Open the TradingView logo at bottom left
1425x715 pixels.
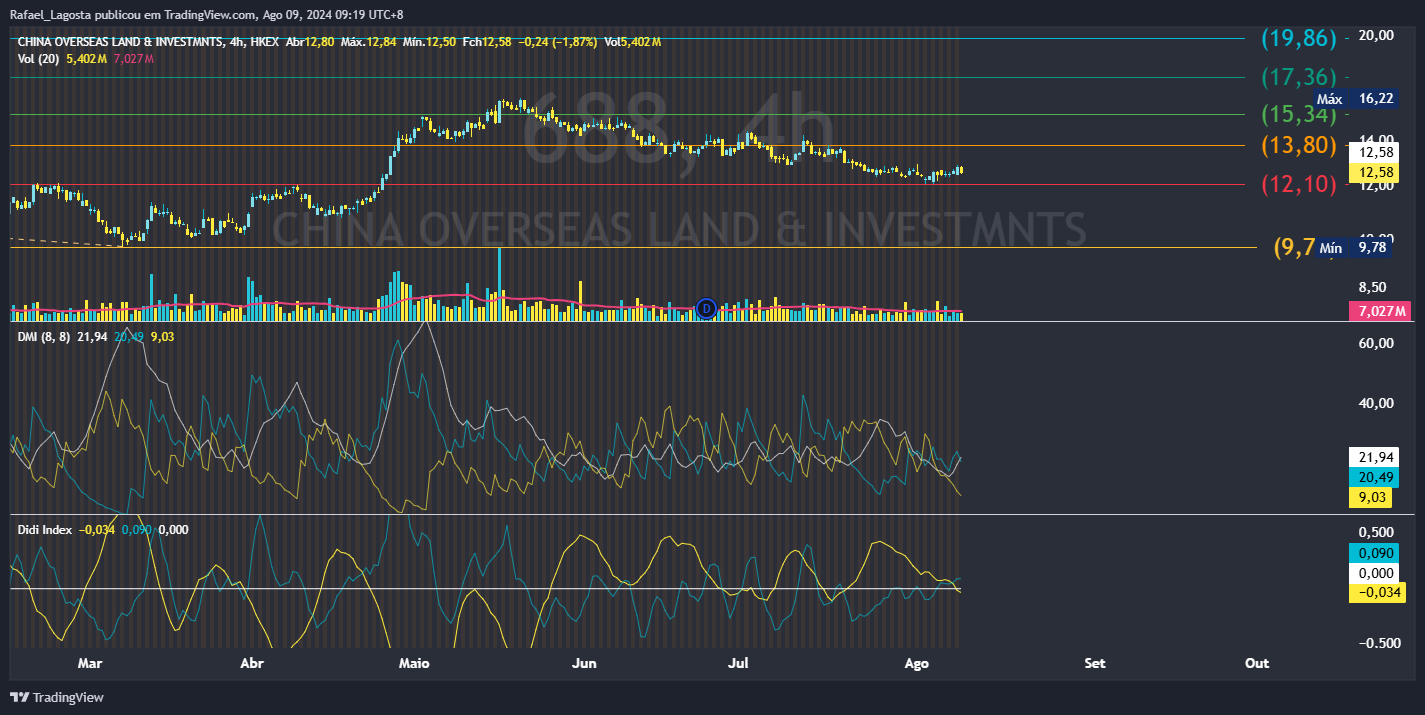pos(57,697)
